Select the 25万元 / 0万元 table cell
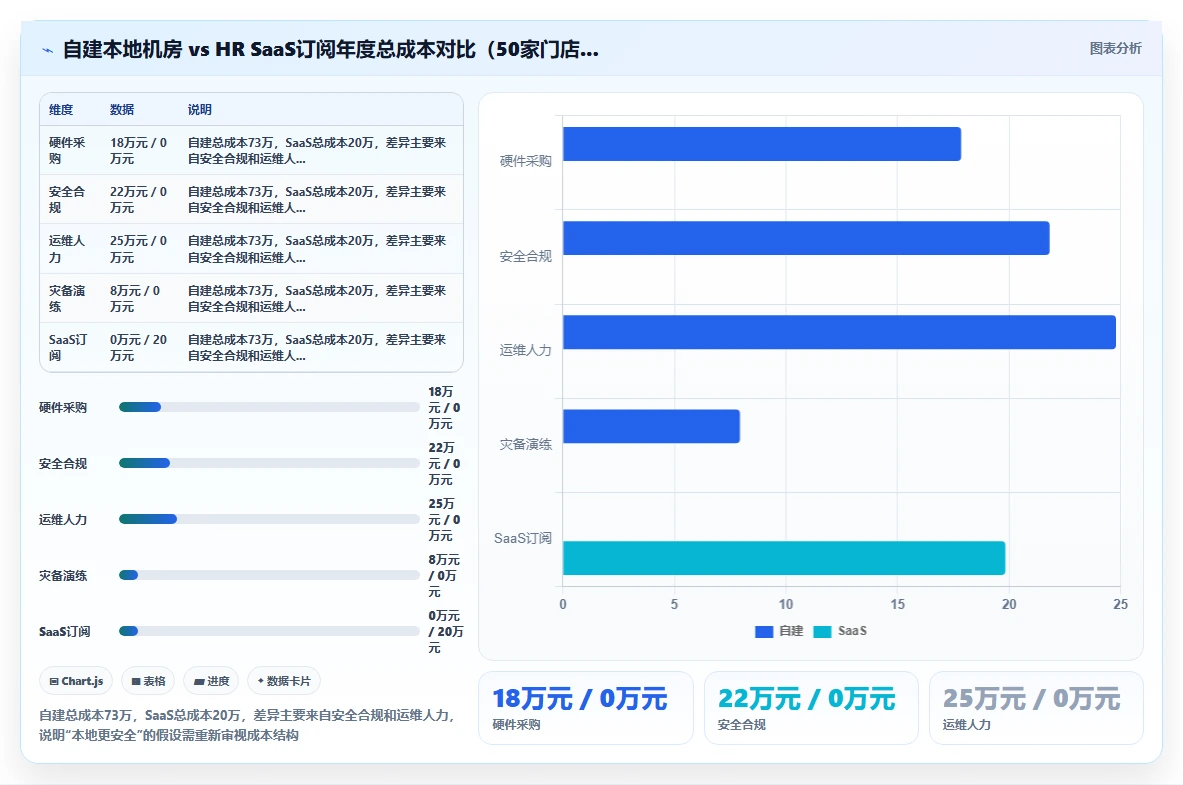 click(139, 249)
